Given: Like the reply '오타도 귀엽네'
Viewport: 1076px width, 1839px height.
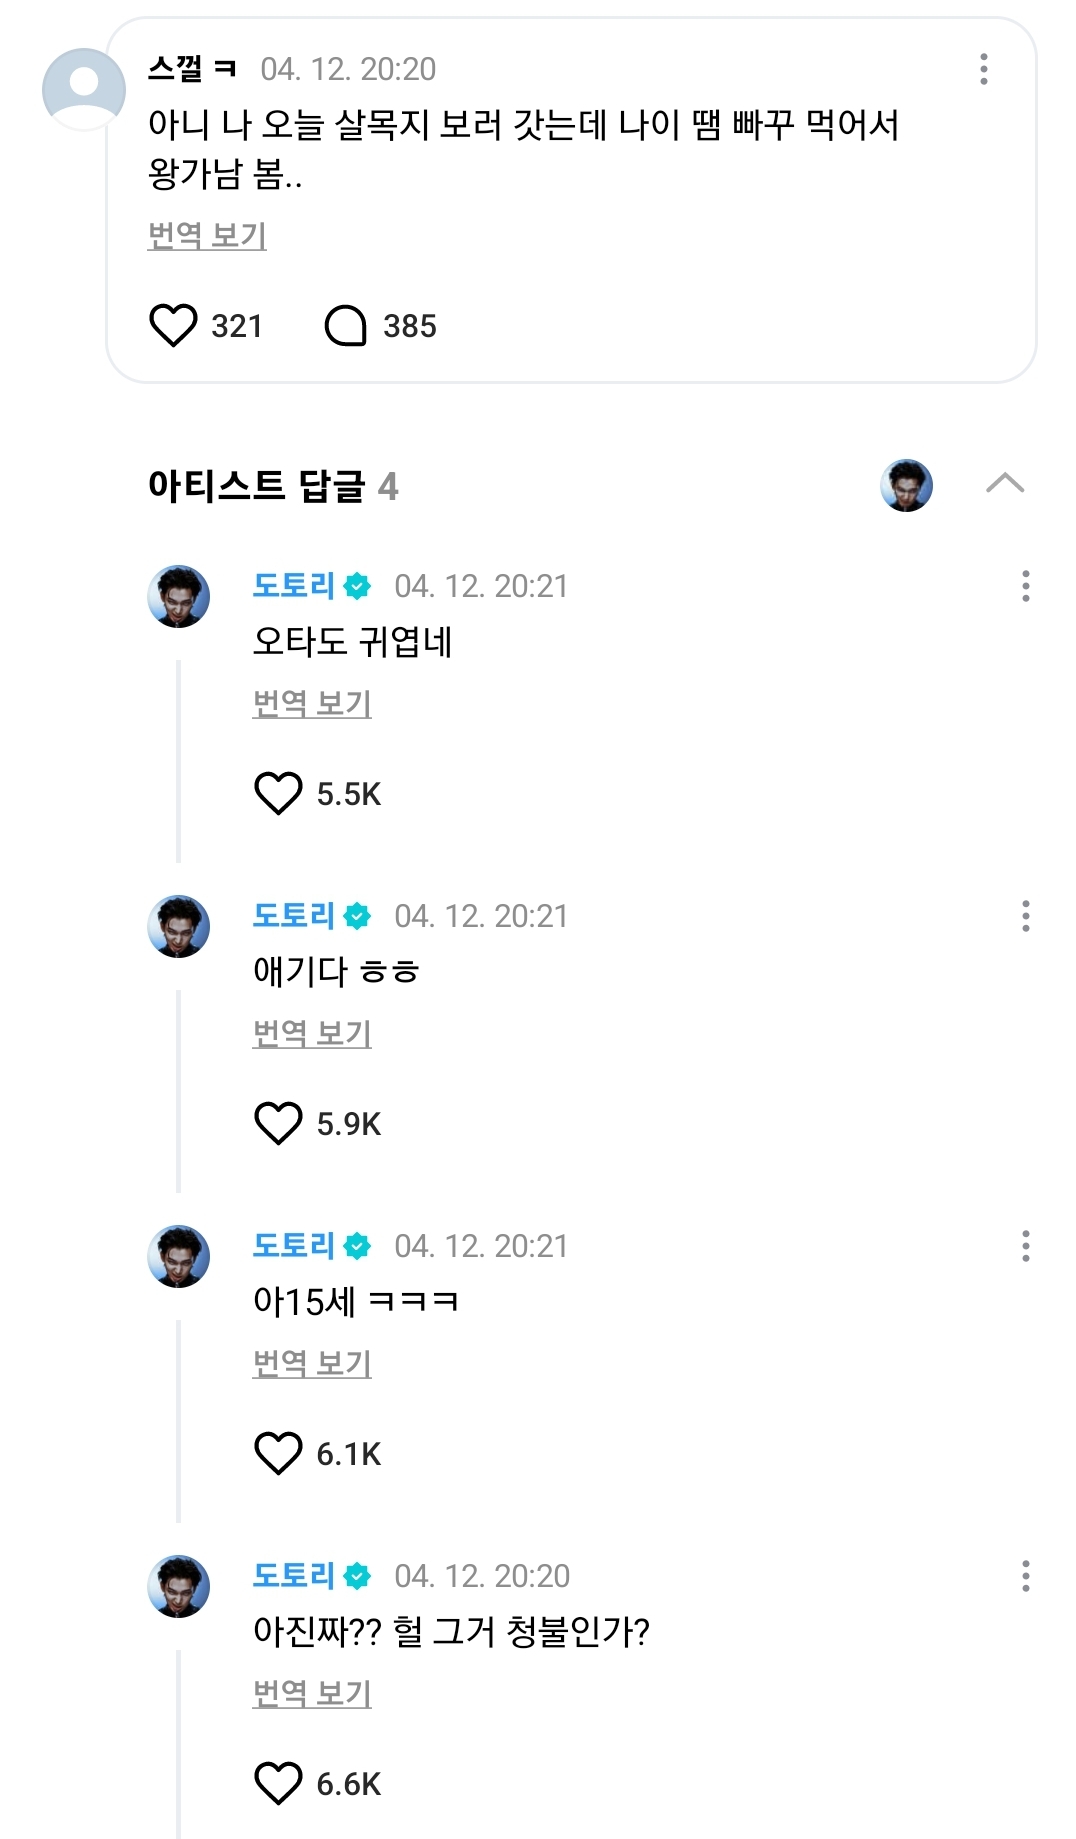Looking at the screenshot, I should click(x=278, y=794).
